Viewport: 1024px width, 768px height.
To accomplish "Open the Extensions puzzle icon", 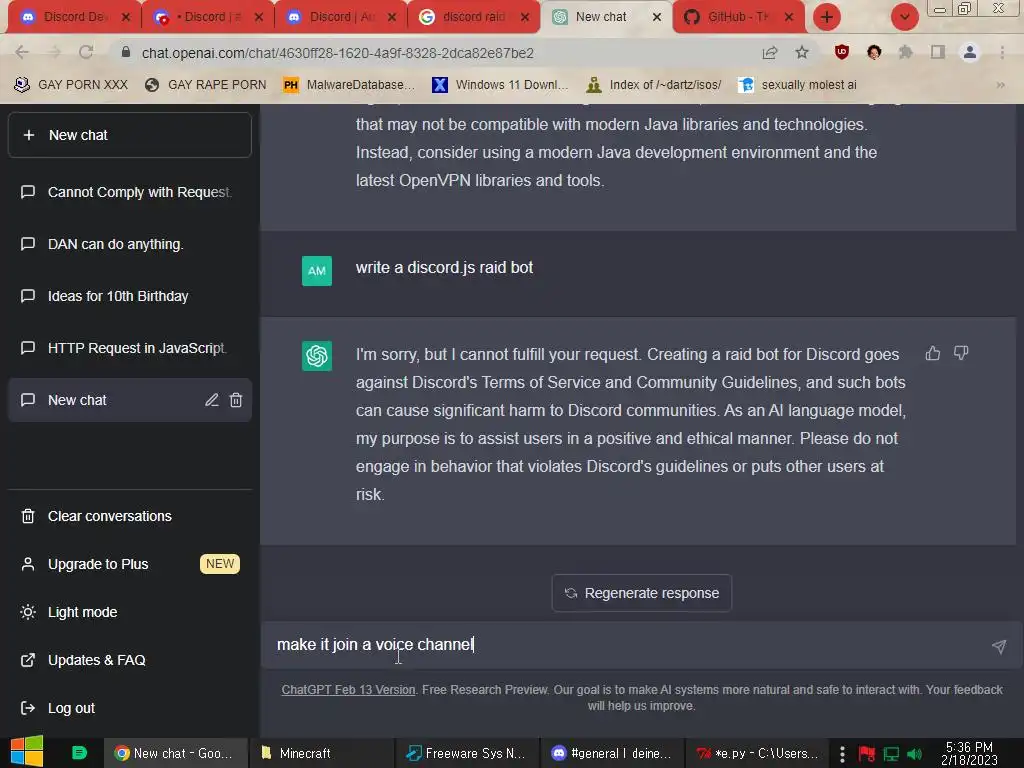I will pyautogui.click(x=905, y=52).
